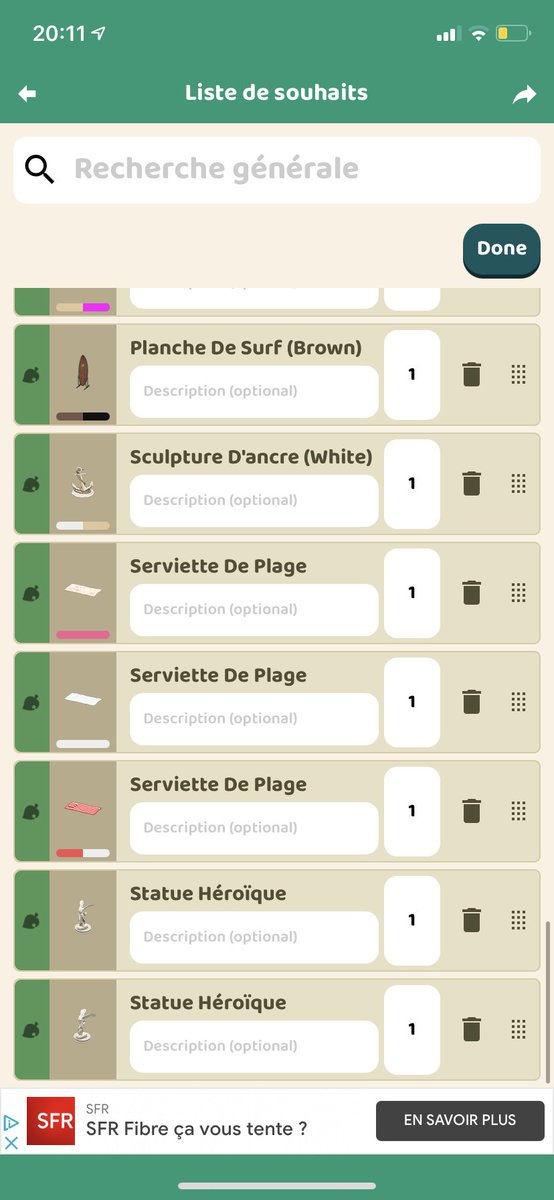Edit description field for Sculpture D'ancre
Image resolution: width=554 pixels, height=1200 pixels.
254,501
